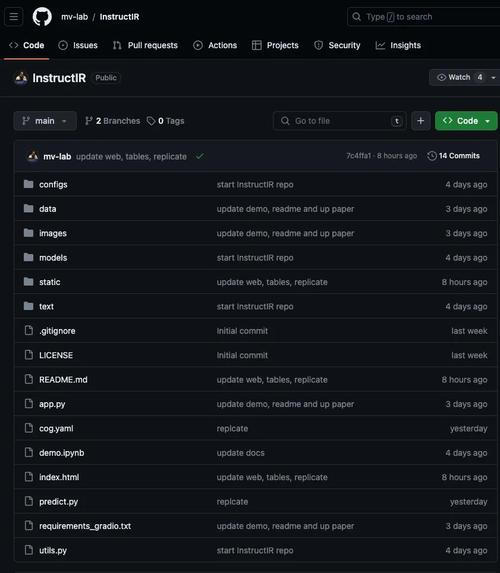Click folder icon of the data row
Screen dimensions: 500x573
(29, 209)
